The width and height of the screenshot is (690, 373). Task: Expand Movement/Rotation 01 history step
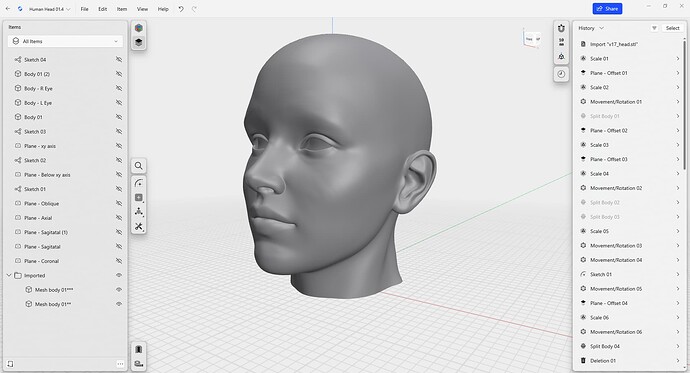(x=678, y=102)
